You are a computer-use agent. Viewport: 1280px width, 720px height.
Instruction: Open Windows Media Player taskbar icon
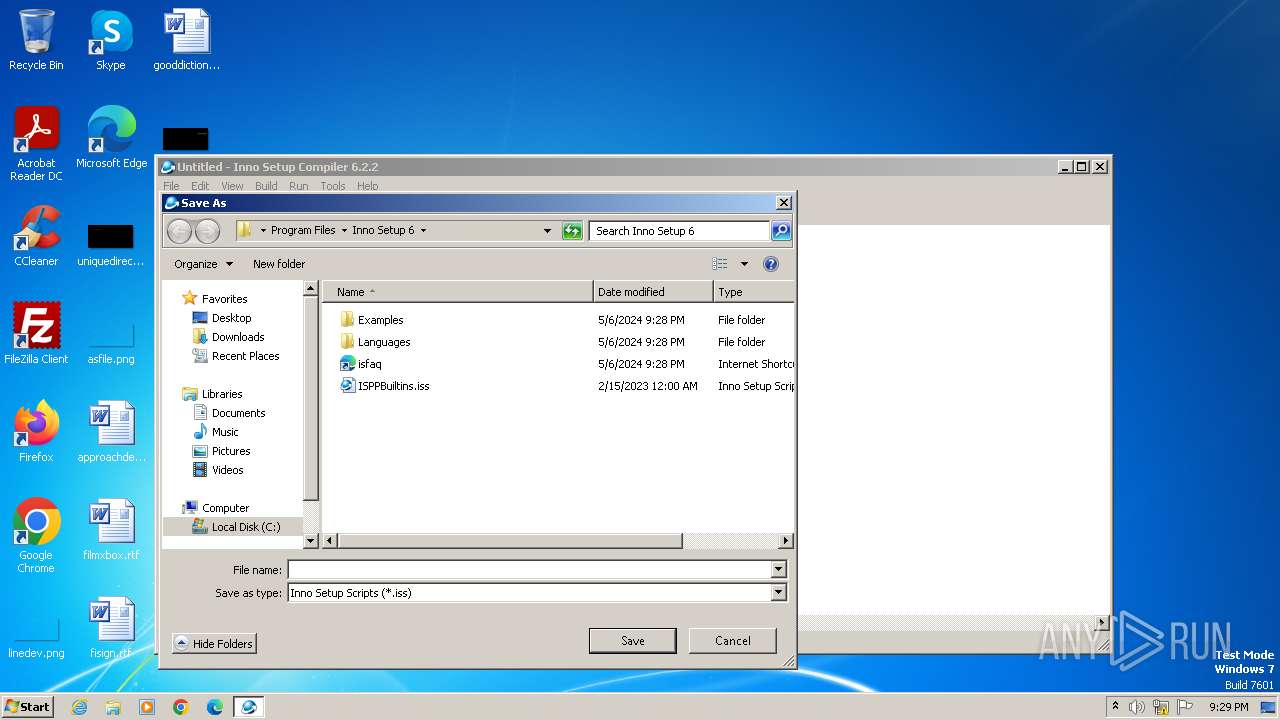[147, 707]
